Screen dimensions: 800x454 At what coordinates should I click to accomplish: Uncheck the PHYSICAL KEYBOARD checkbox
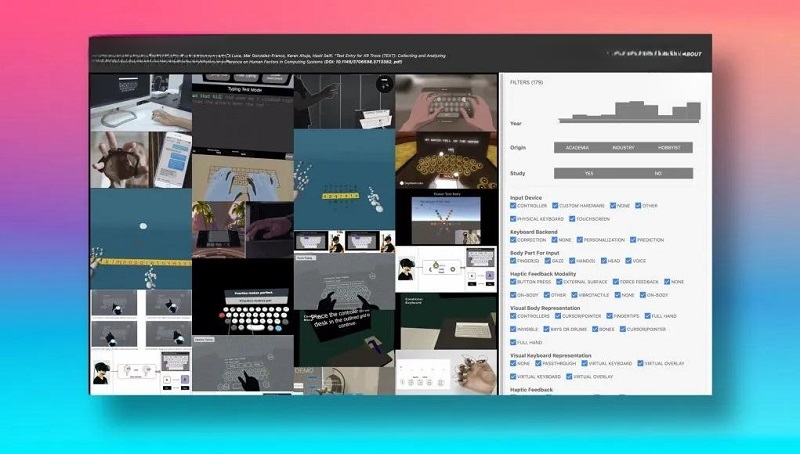coord(513,219)
